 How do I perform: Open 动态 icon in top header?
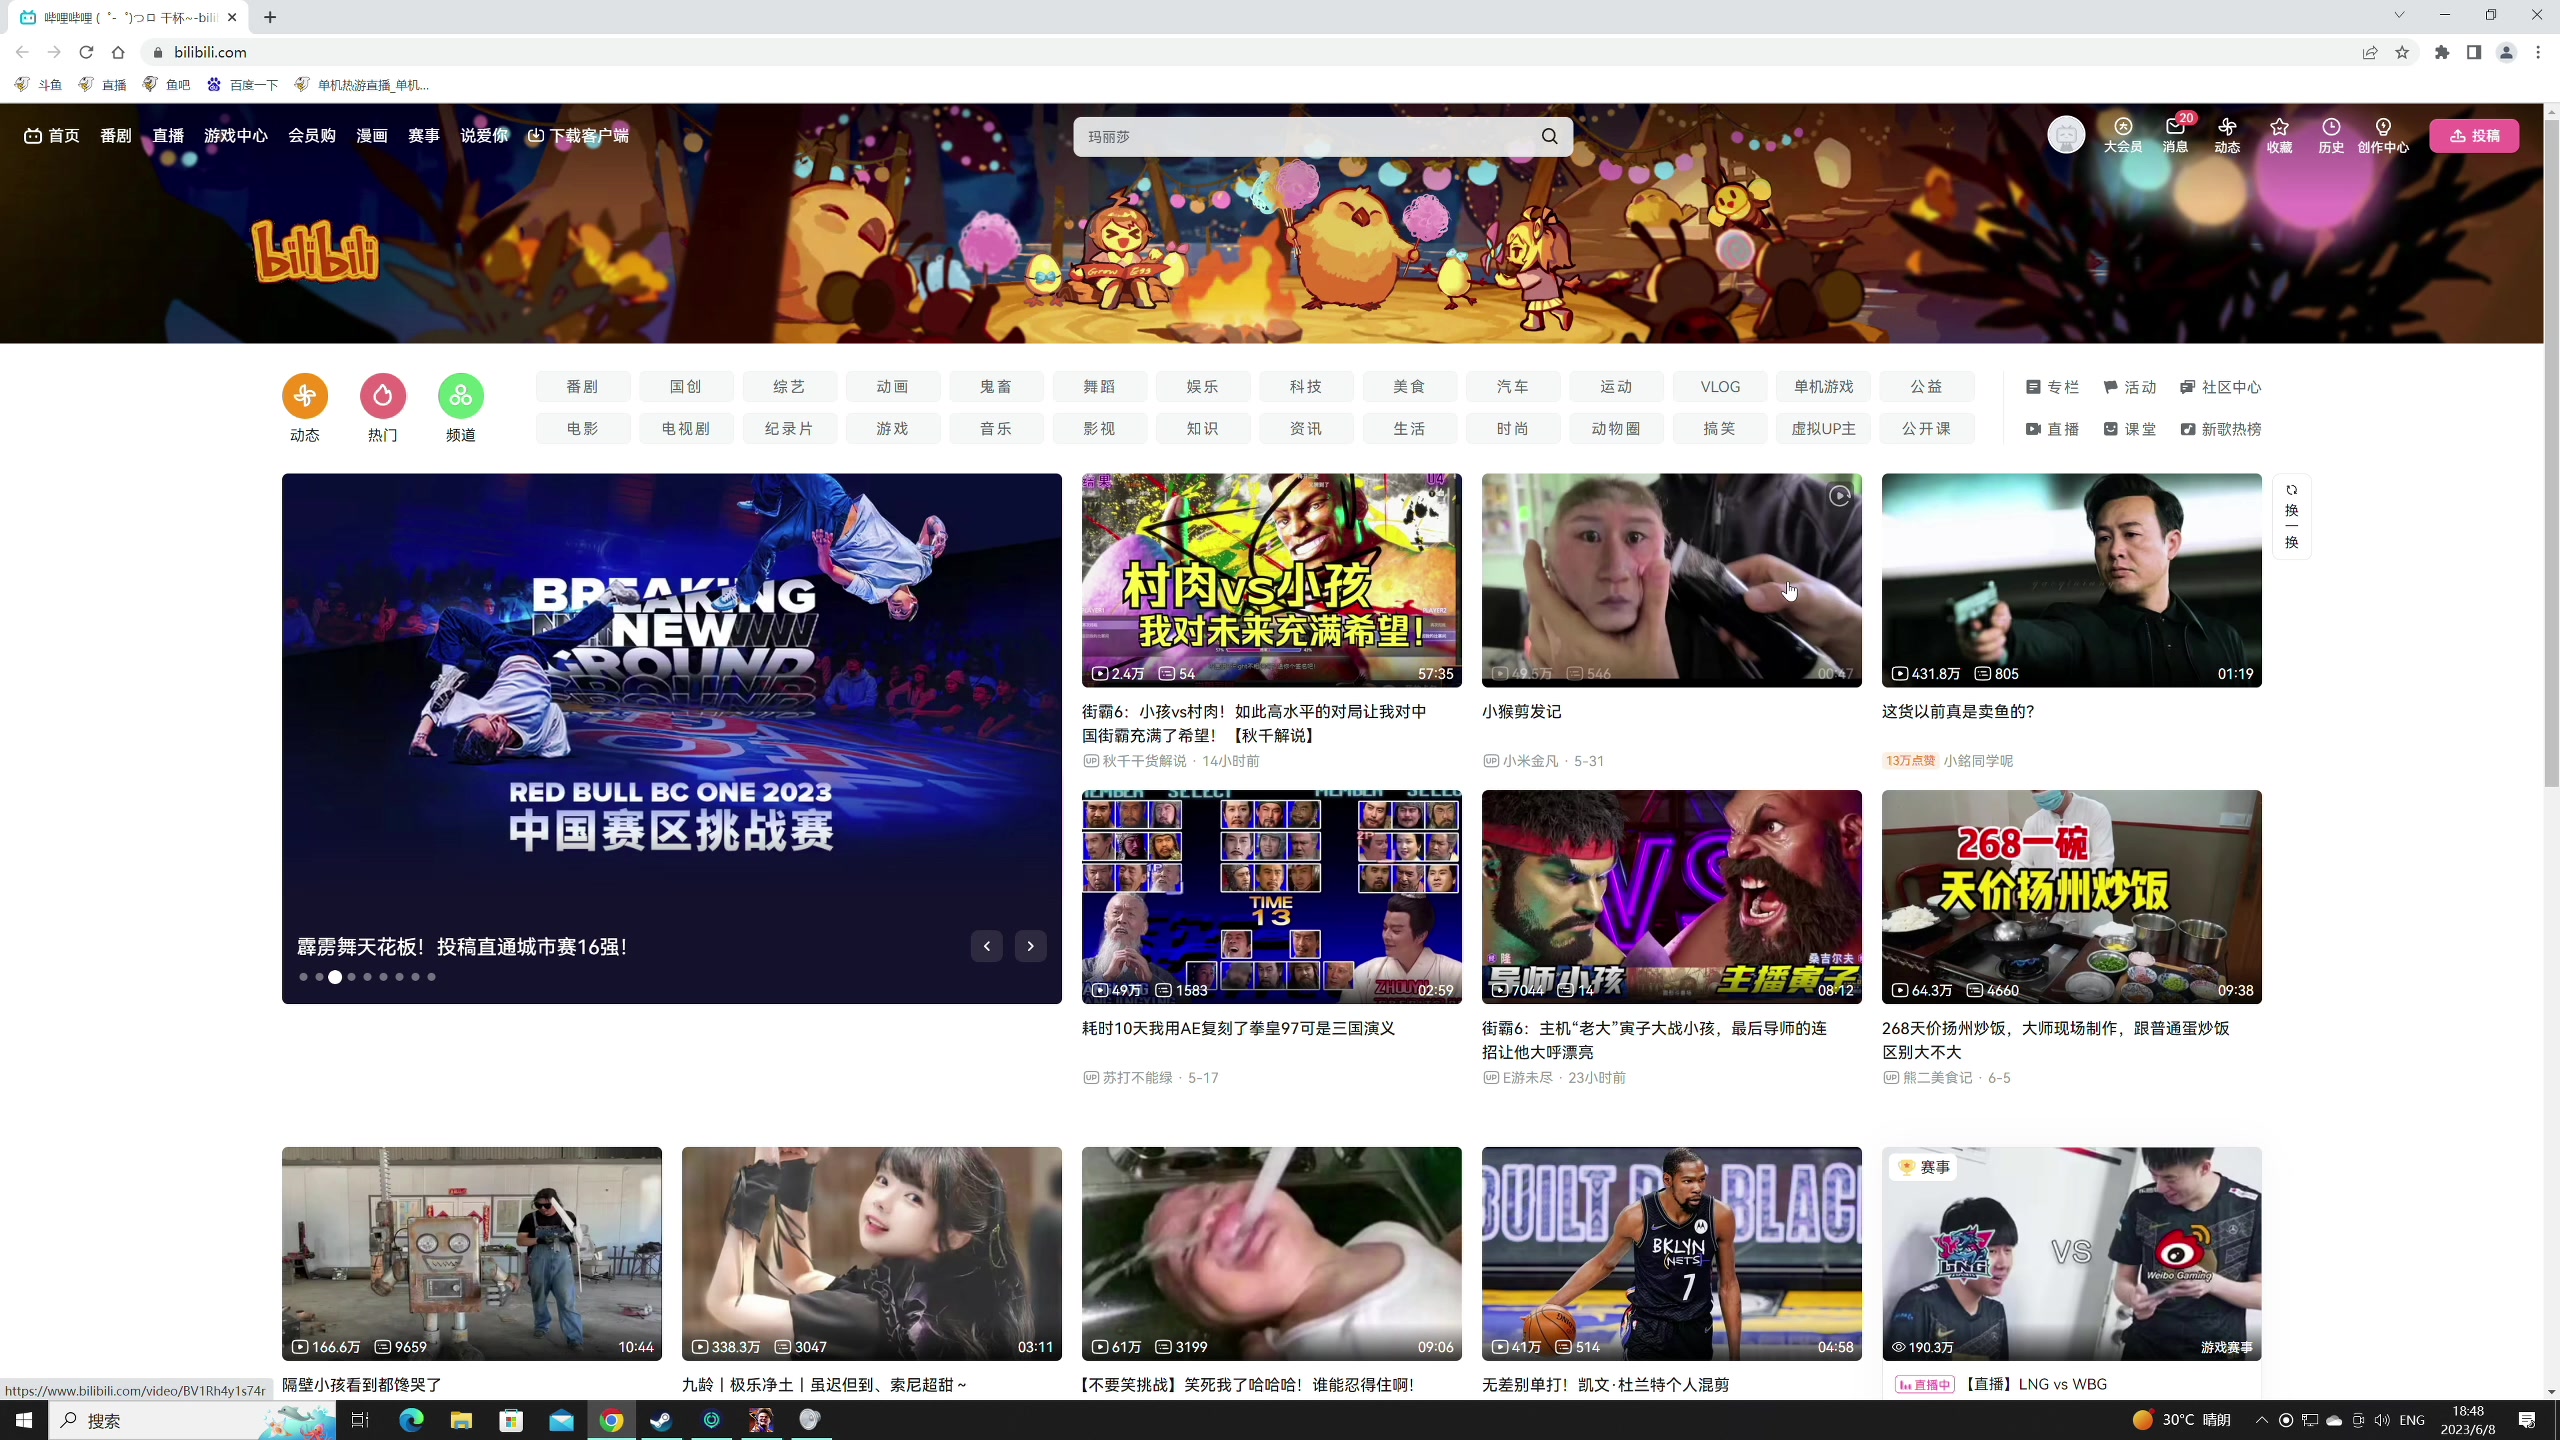pos(2227,135)
